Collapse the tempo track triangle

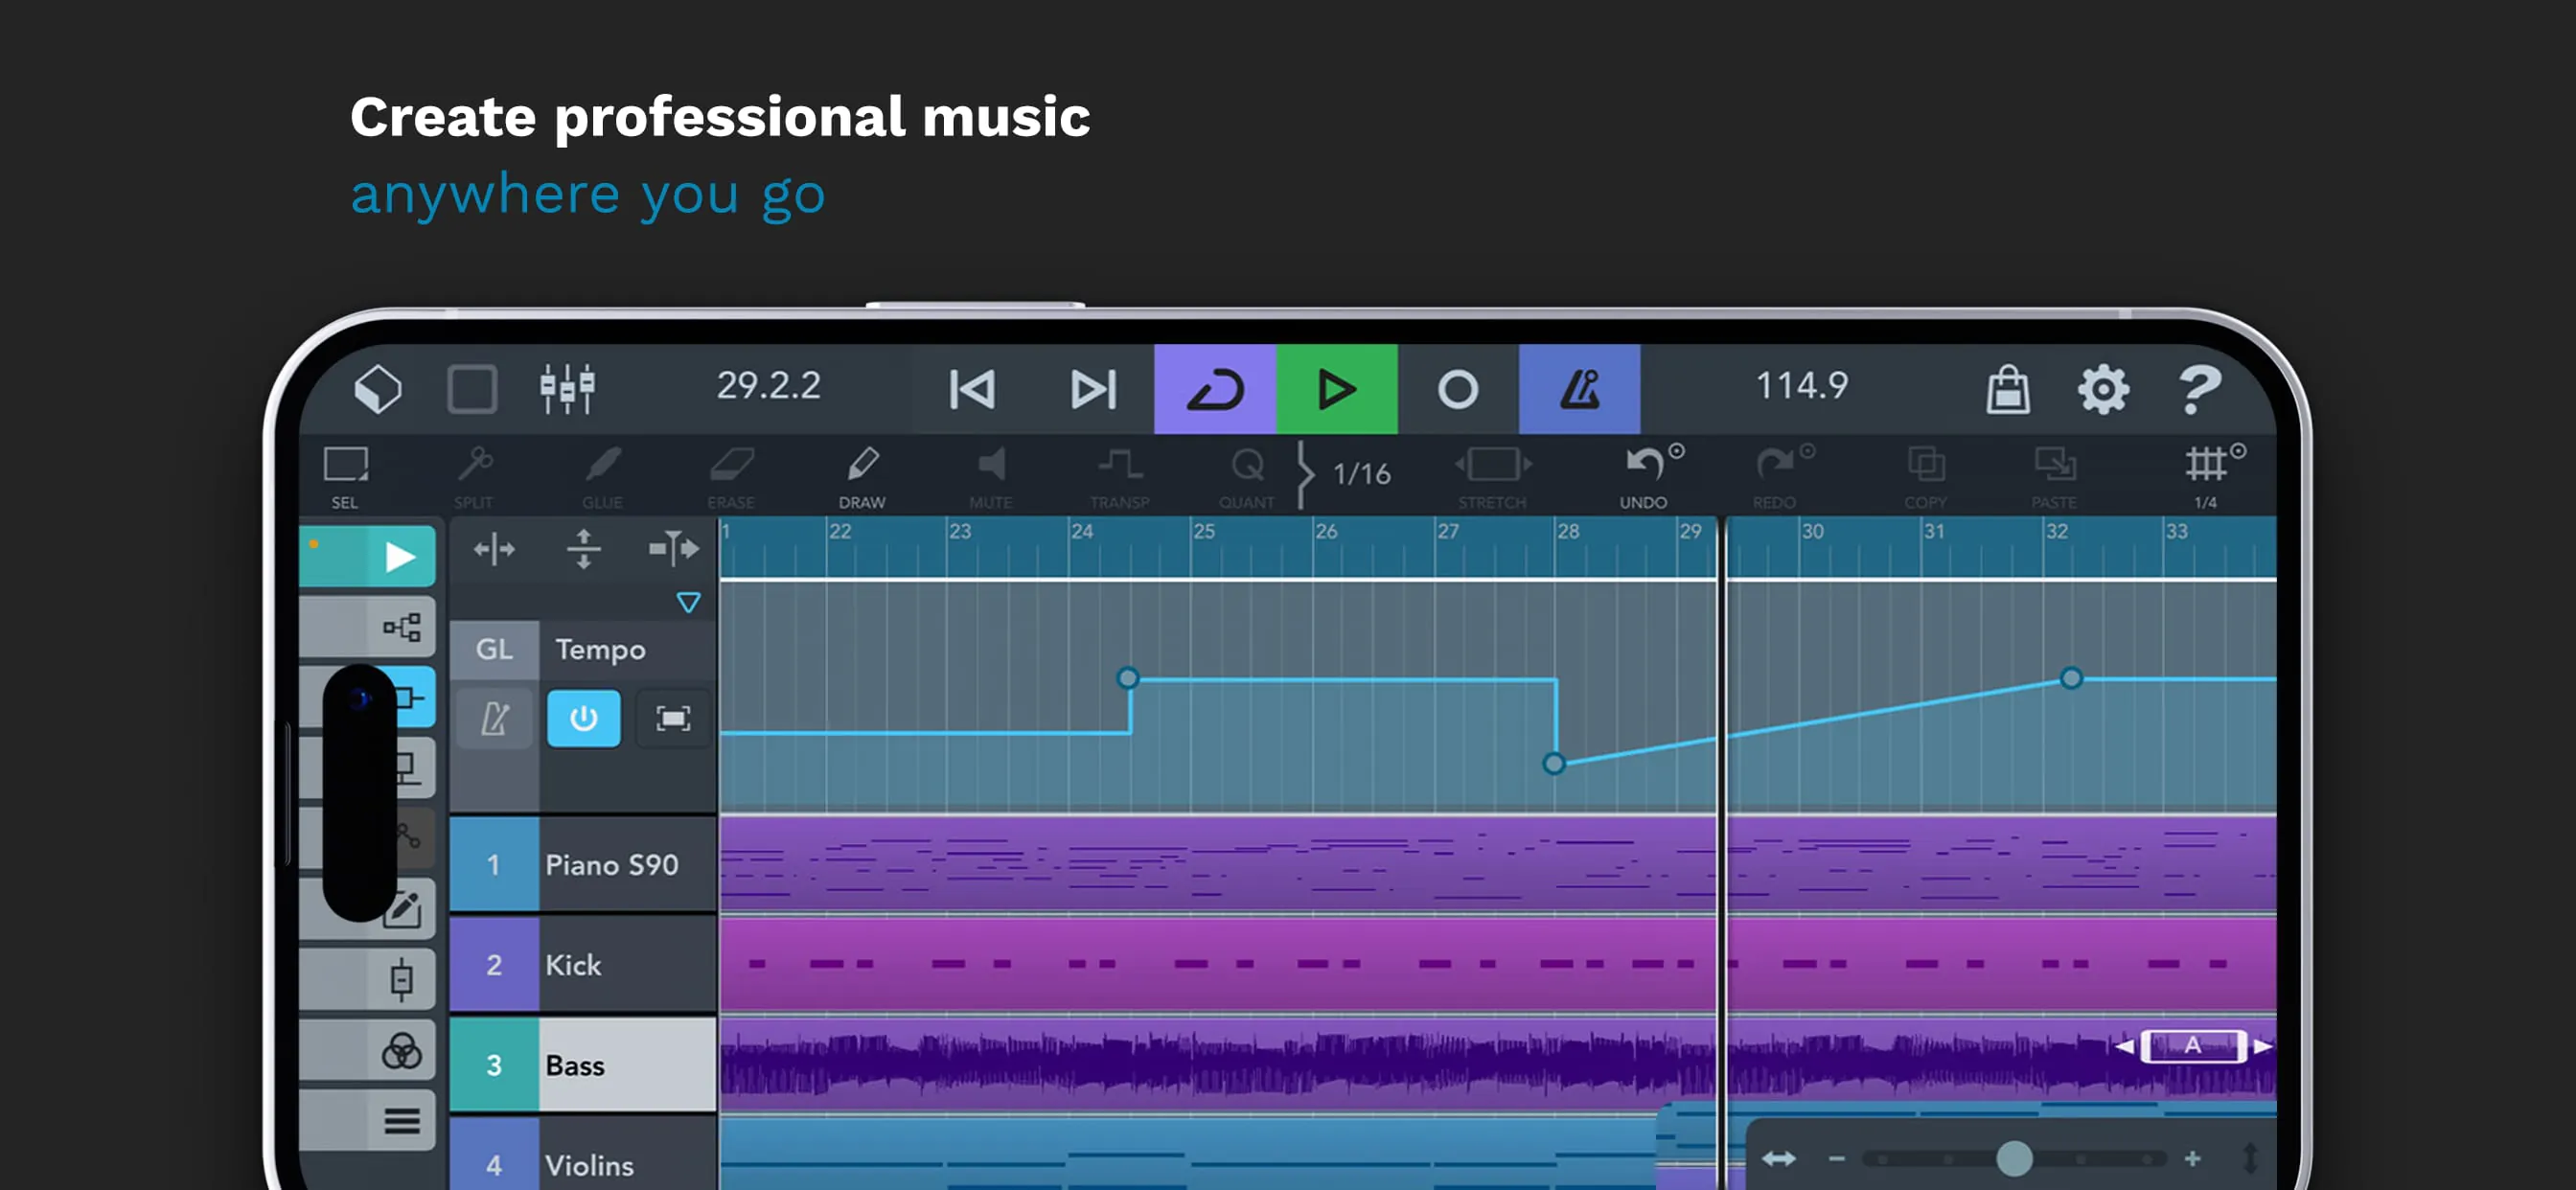tap(688, 602)
